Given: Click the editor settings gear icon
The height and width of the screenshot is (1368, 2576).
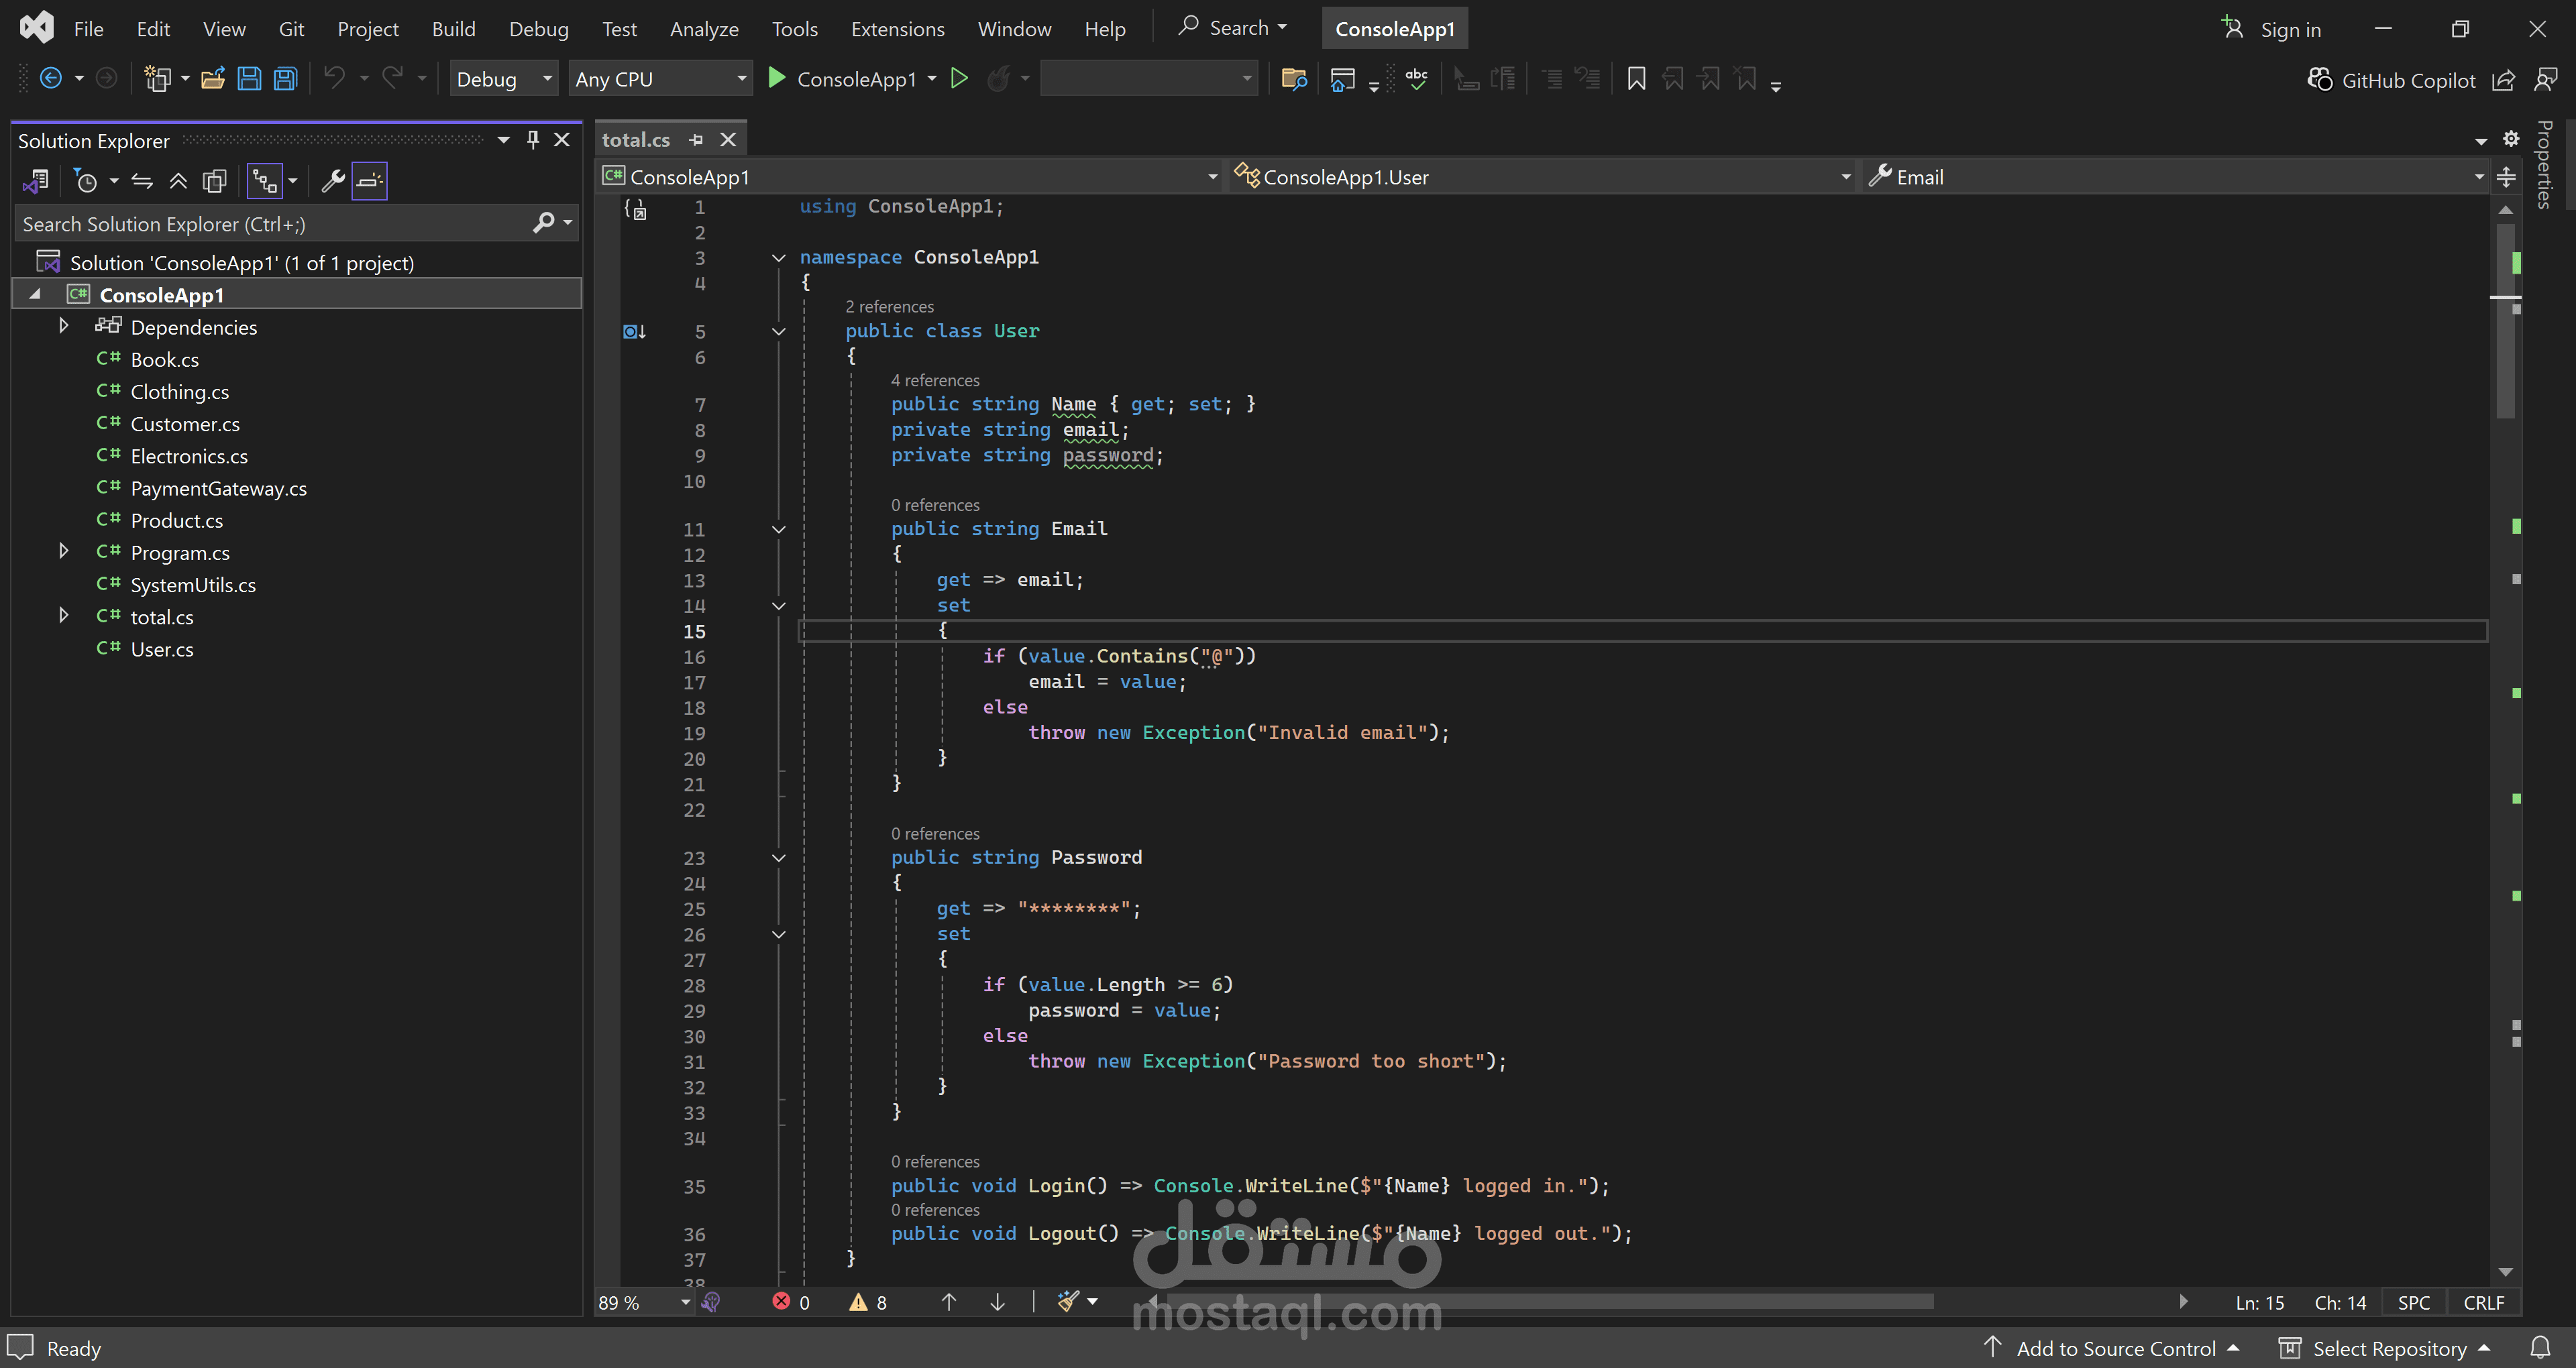Looking at the screenshot, I should [x=2511, y=139].
